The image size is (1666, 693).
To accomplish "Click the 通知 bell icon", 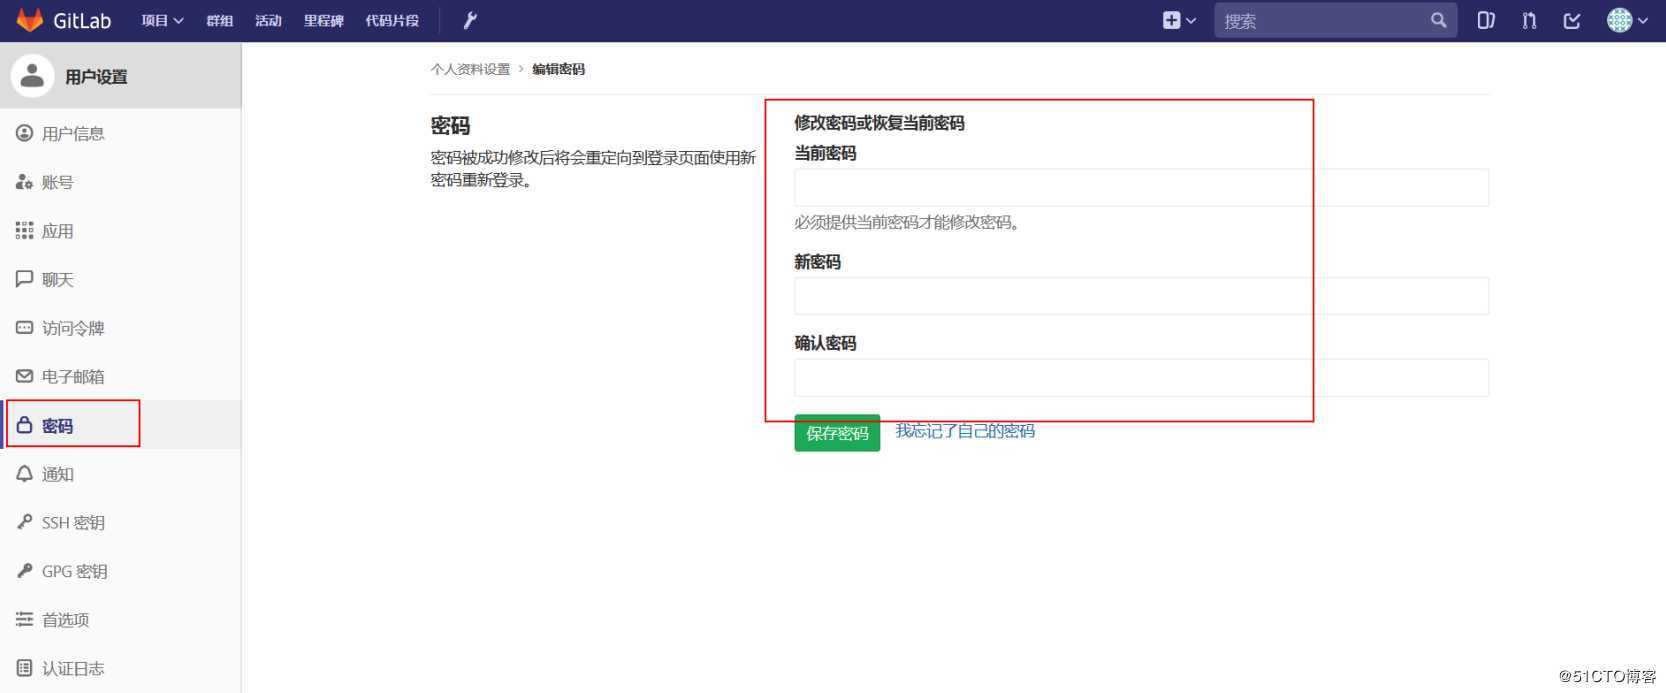I will coord(24,474).
